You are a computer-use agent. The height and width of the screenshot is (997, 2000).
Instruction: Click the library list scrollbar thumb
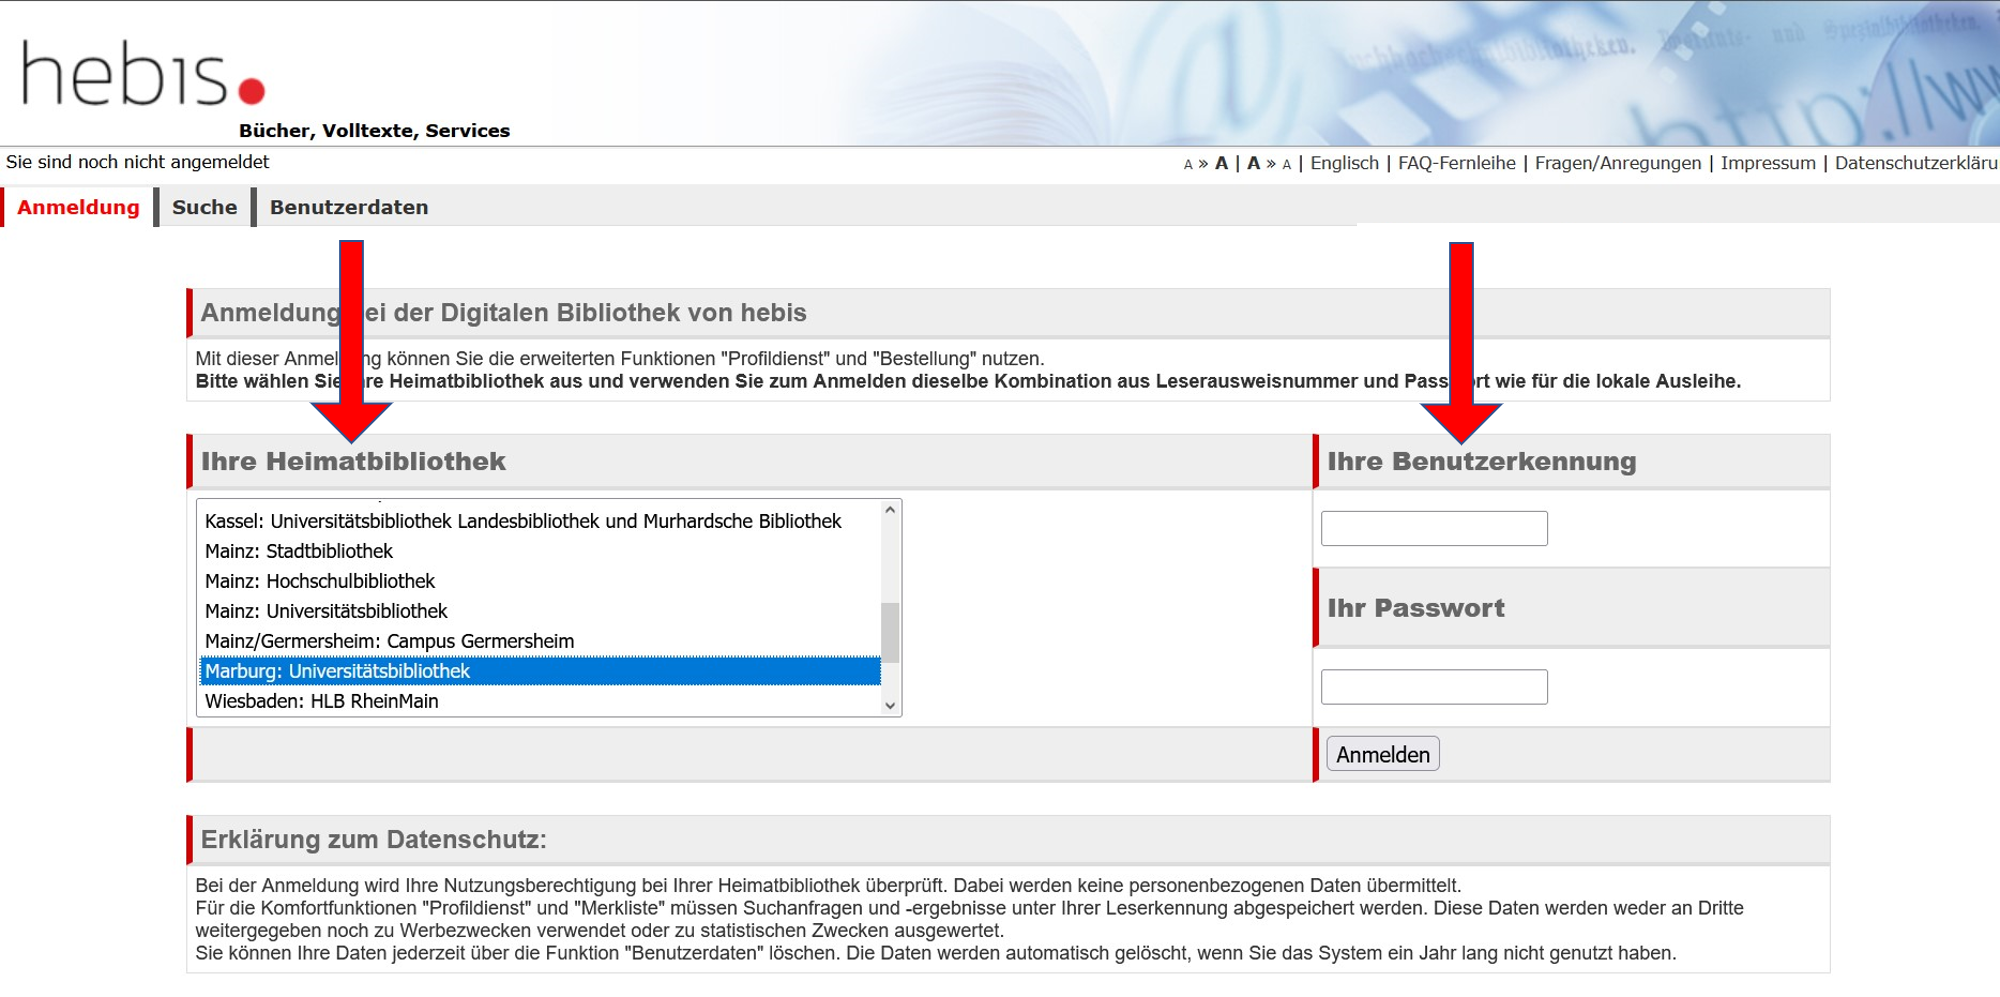(890, 632)
